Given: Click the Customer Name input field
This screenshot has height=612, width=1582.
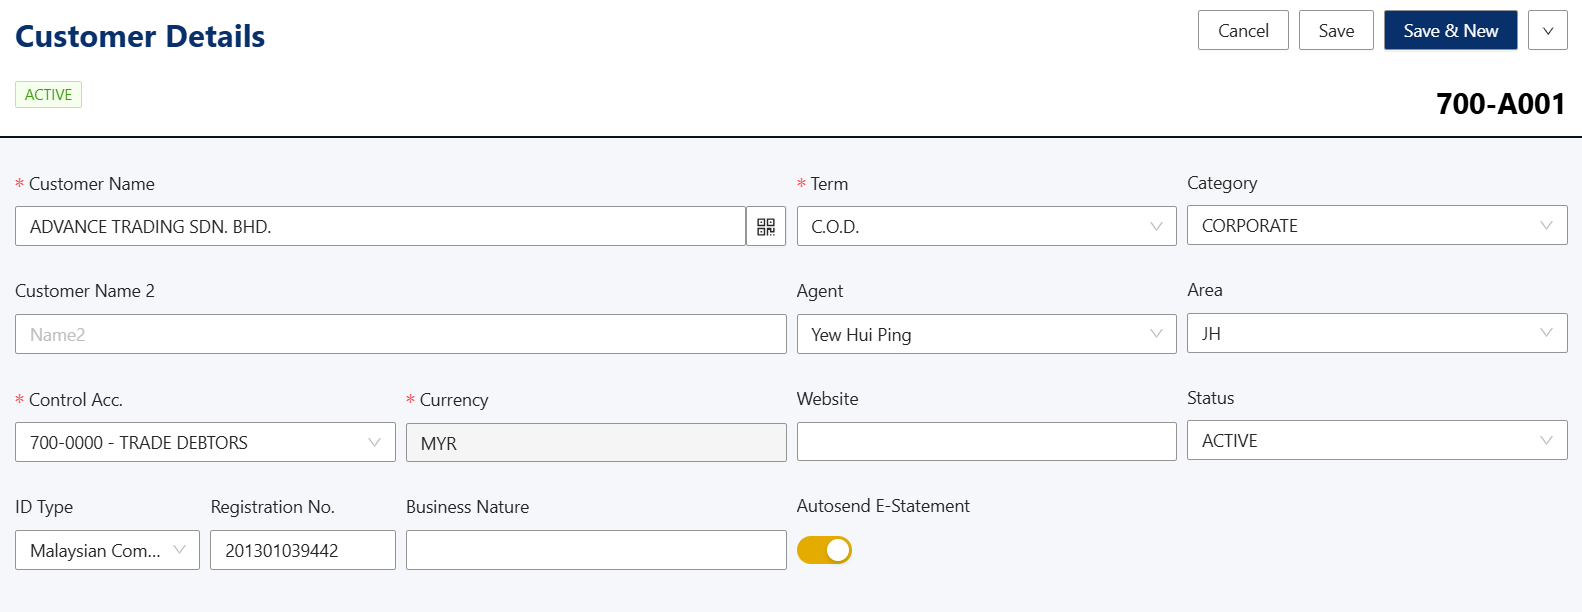Looking at the screenshot, I should (x=380, y=227).
